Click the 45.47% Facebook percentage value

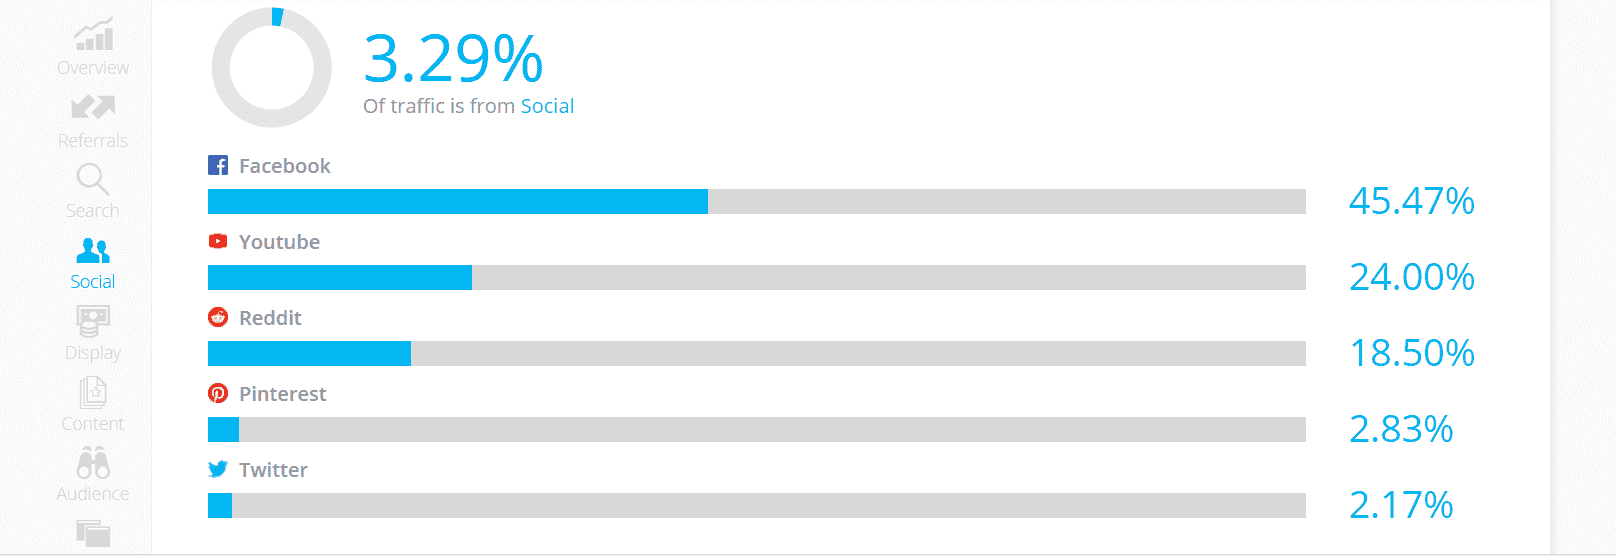tap(1411, 201)
